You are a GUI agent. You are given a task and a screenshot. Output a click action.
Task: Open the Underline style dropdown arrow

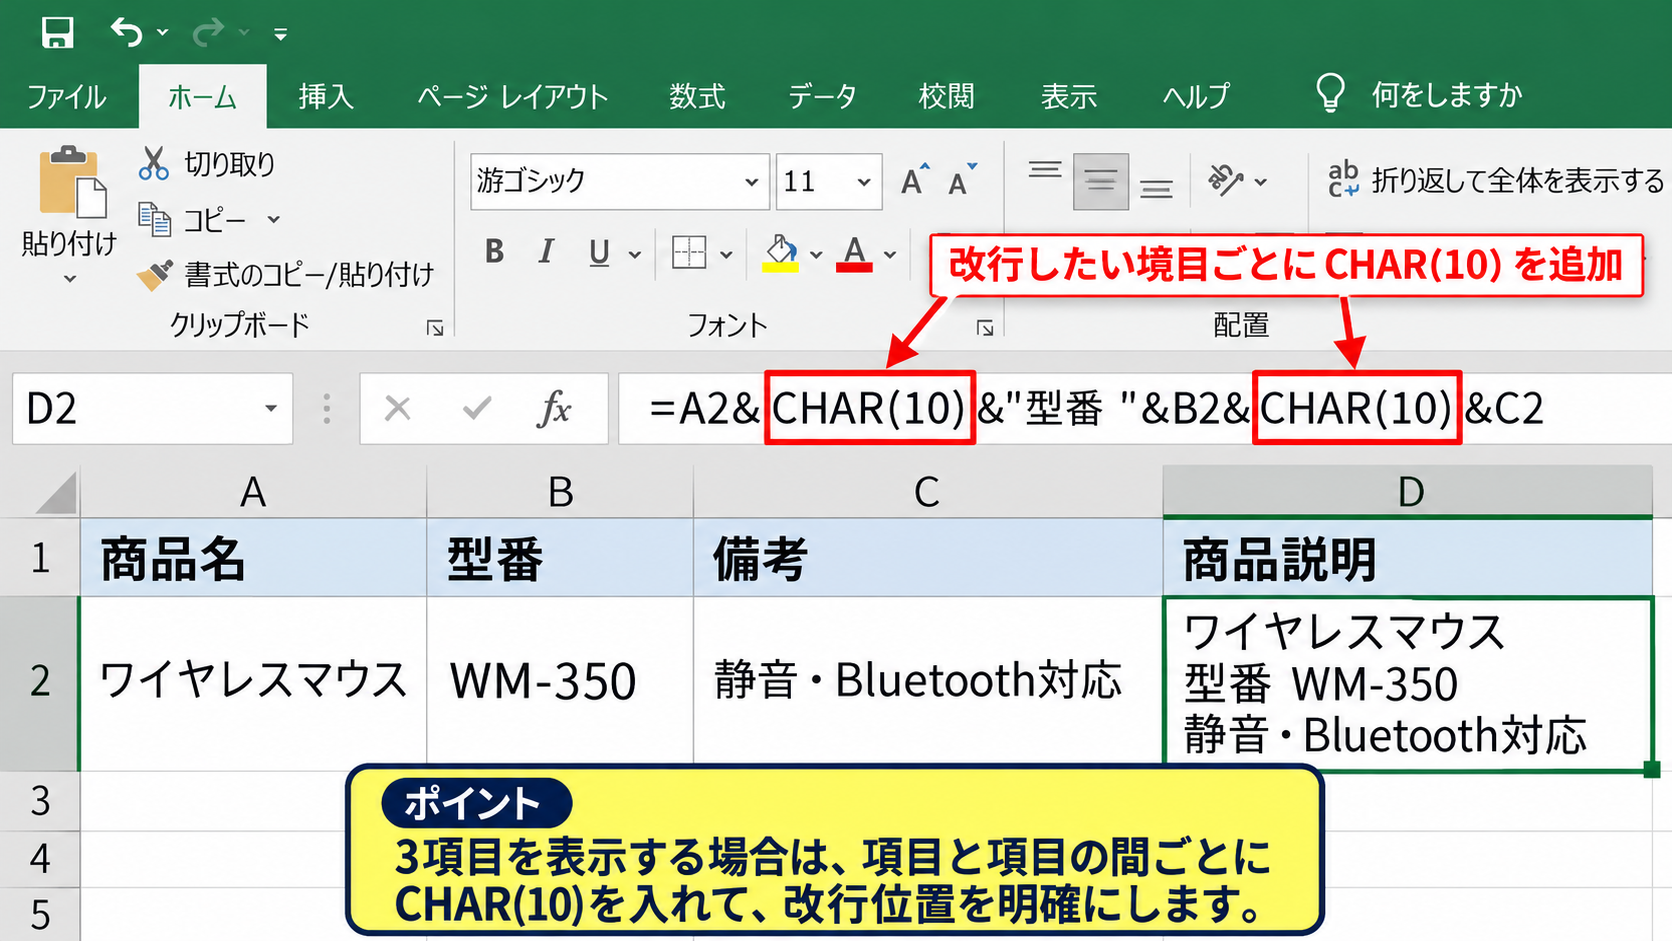pyautogui.click(x=635, y=254)
